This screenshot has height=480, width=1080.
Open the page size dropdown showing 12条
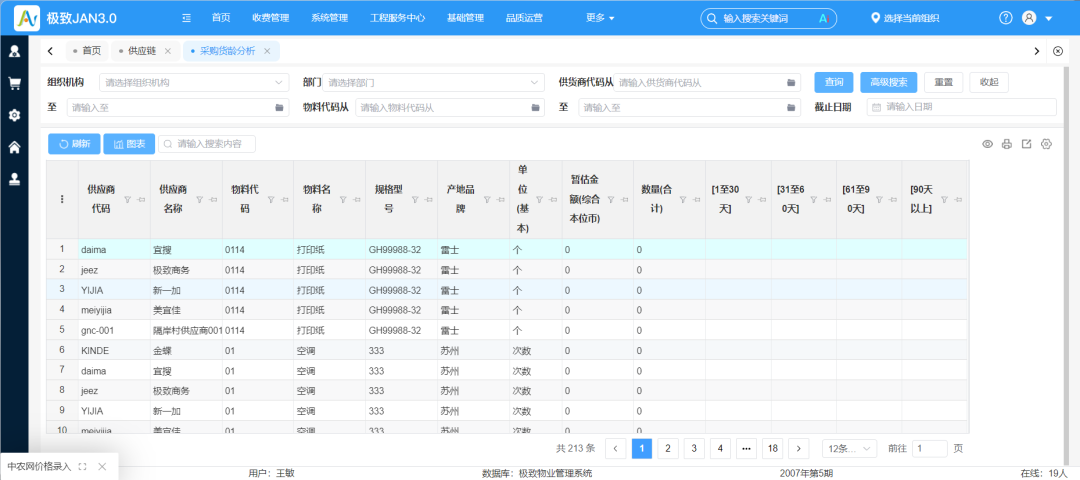[849, 448]
